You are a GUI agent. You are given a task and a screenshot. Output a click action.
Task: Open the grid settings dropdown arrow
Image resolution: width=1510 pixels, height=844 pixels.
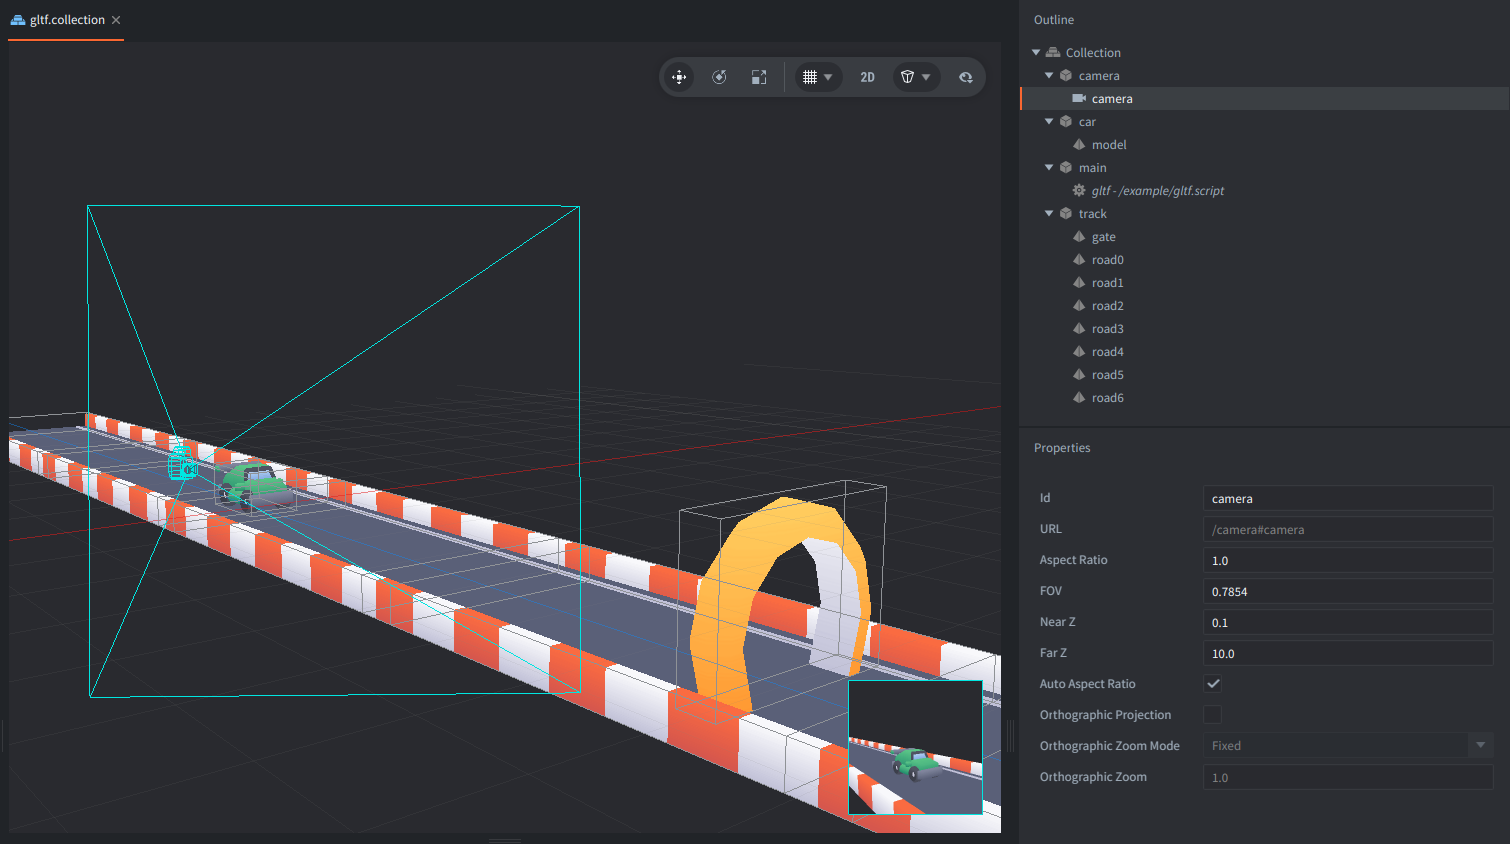coord(828,77)
